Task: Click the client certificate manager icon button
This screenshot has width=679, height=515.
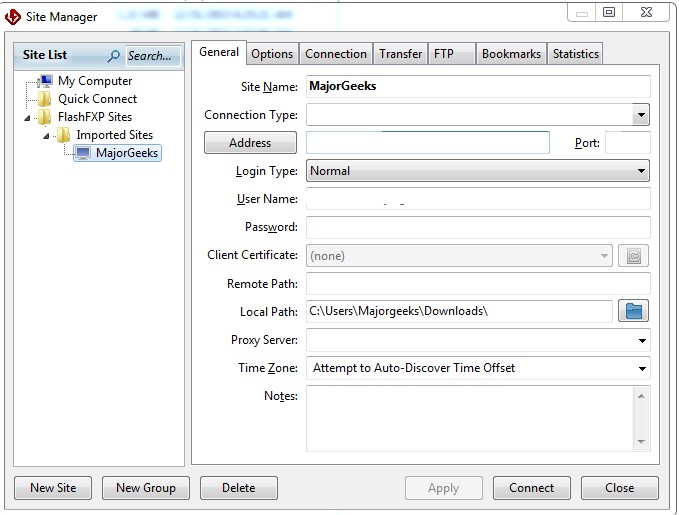Action: click(633, 256)
